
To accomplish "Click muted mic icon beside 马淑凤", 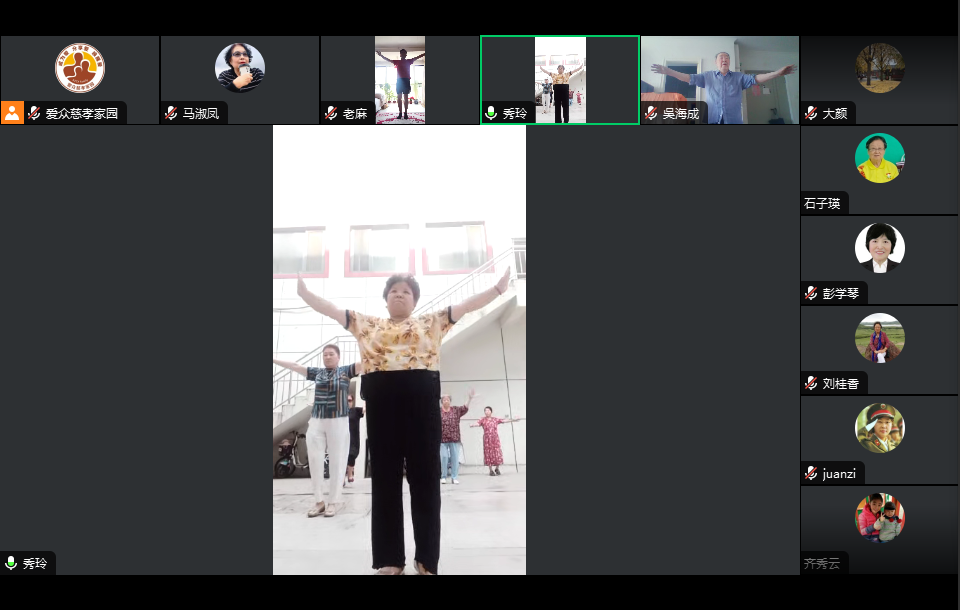I will tap(172, 114).
